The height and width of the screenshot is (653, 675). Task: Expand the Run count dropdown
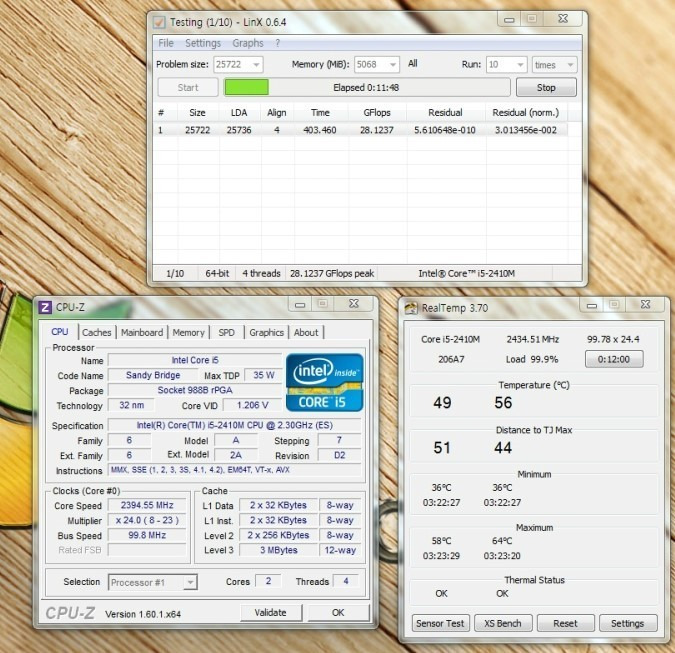520,65
